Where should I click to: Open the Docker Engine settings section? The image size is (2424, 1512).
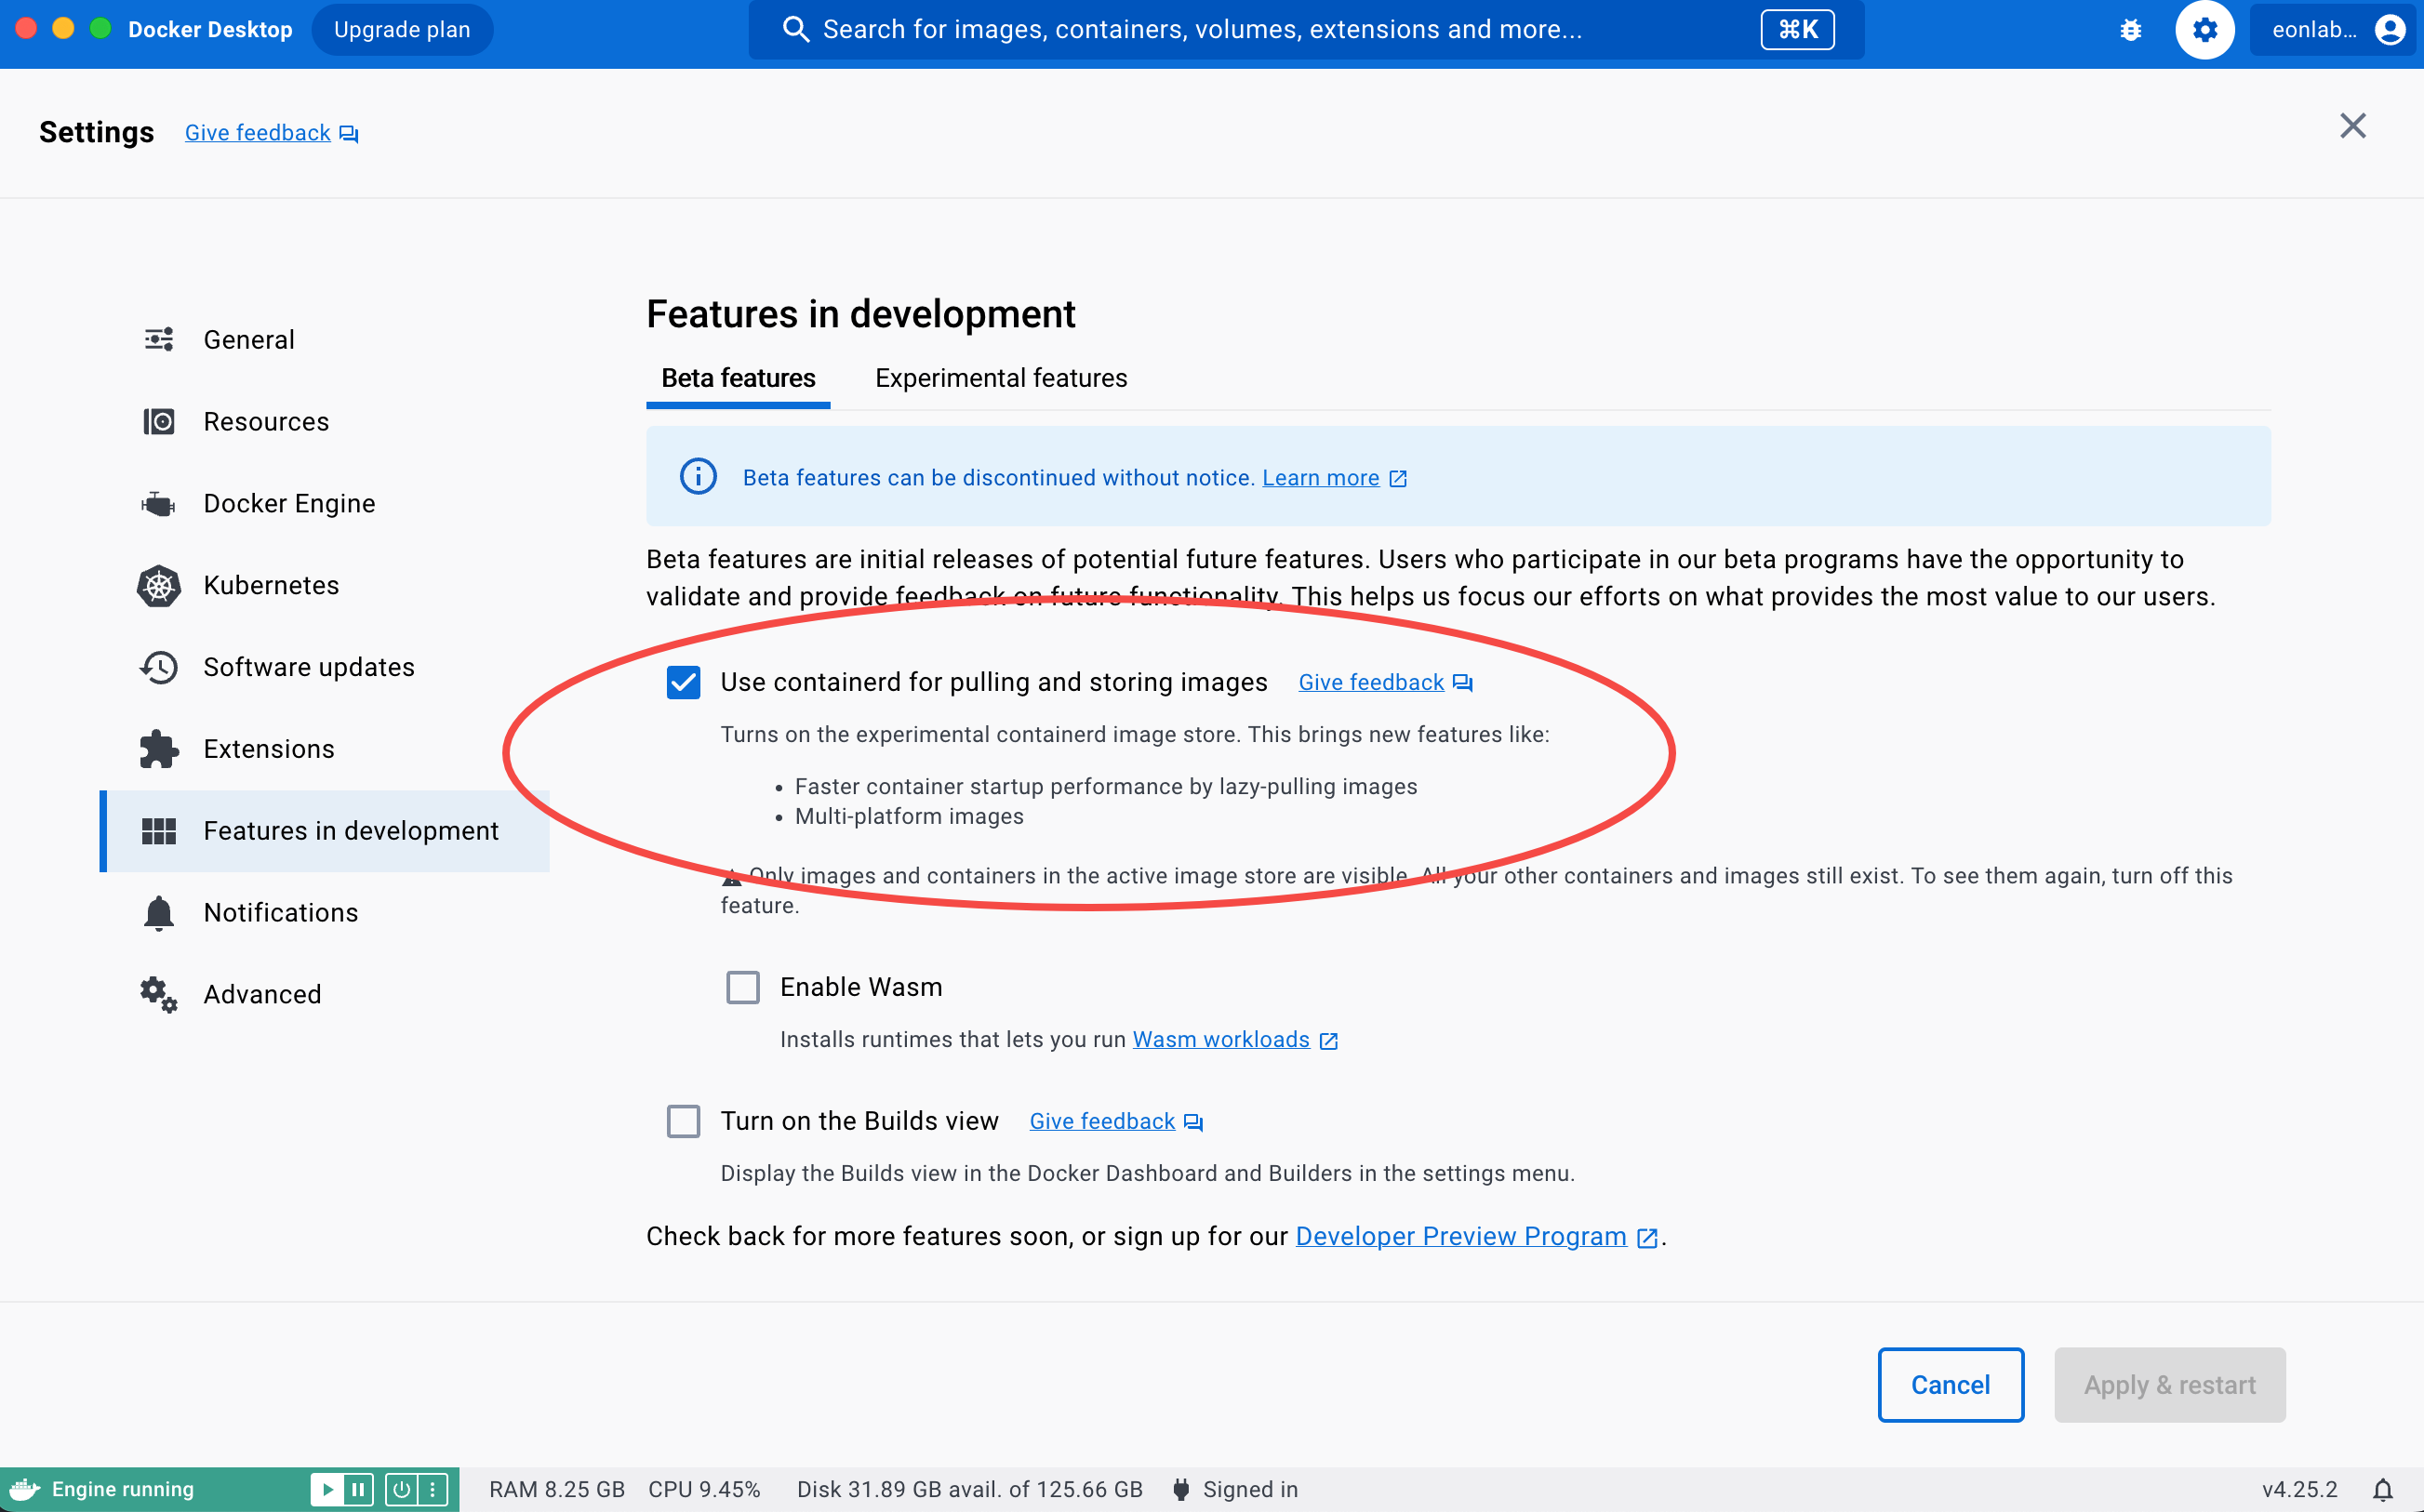pyautogui.click(x=289, y=503)
